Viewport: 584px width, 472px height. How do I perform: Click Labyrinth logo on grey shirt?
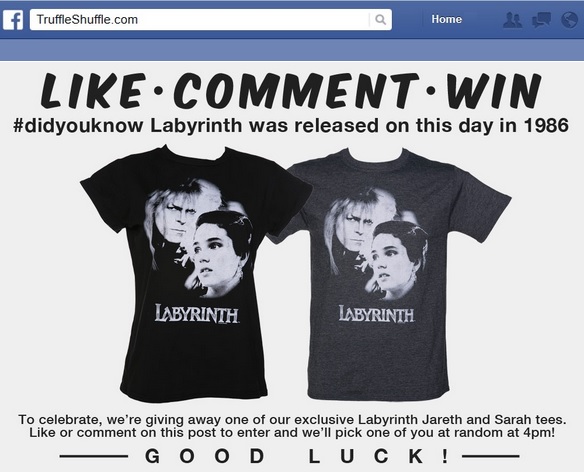[376, 313]
